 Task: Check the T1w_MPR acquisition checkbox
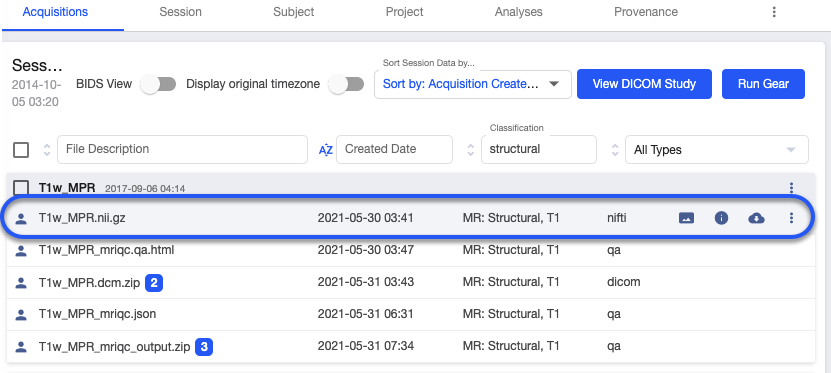21,188
